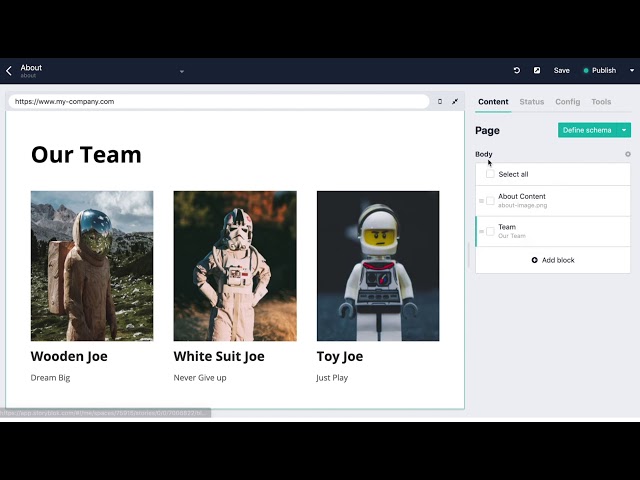Open the About story title dropdown arrow
640x480 pixels.
(182, 71)
